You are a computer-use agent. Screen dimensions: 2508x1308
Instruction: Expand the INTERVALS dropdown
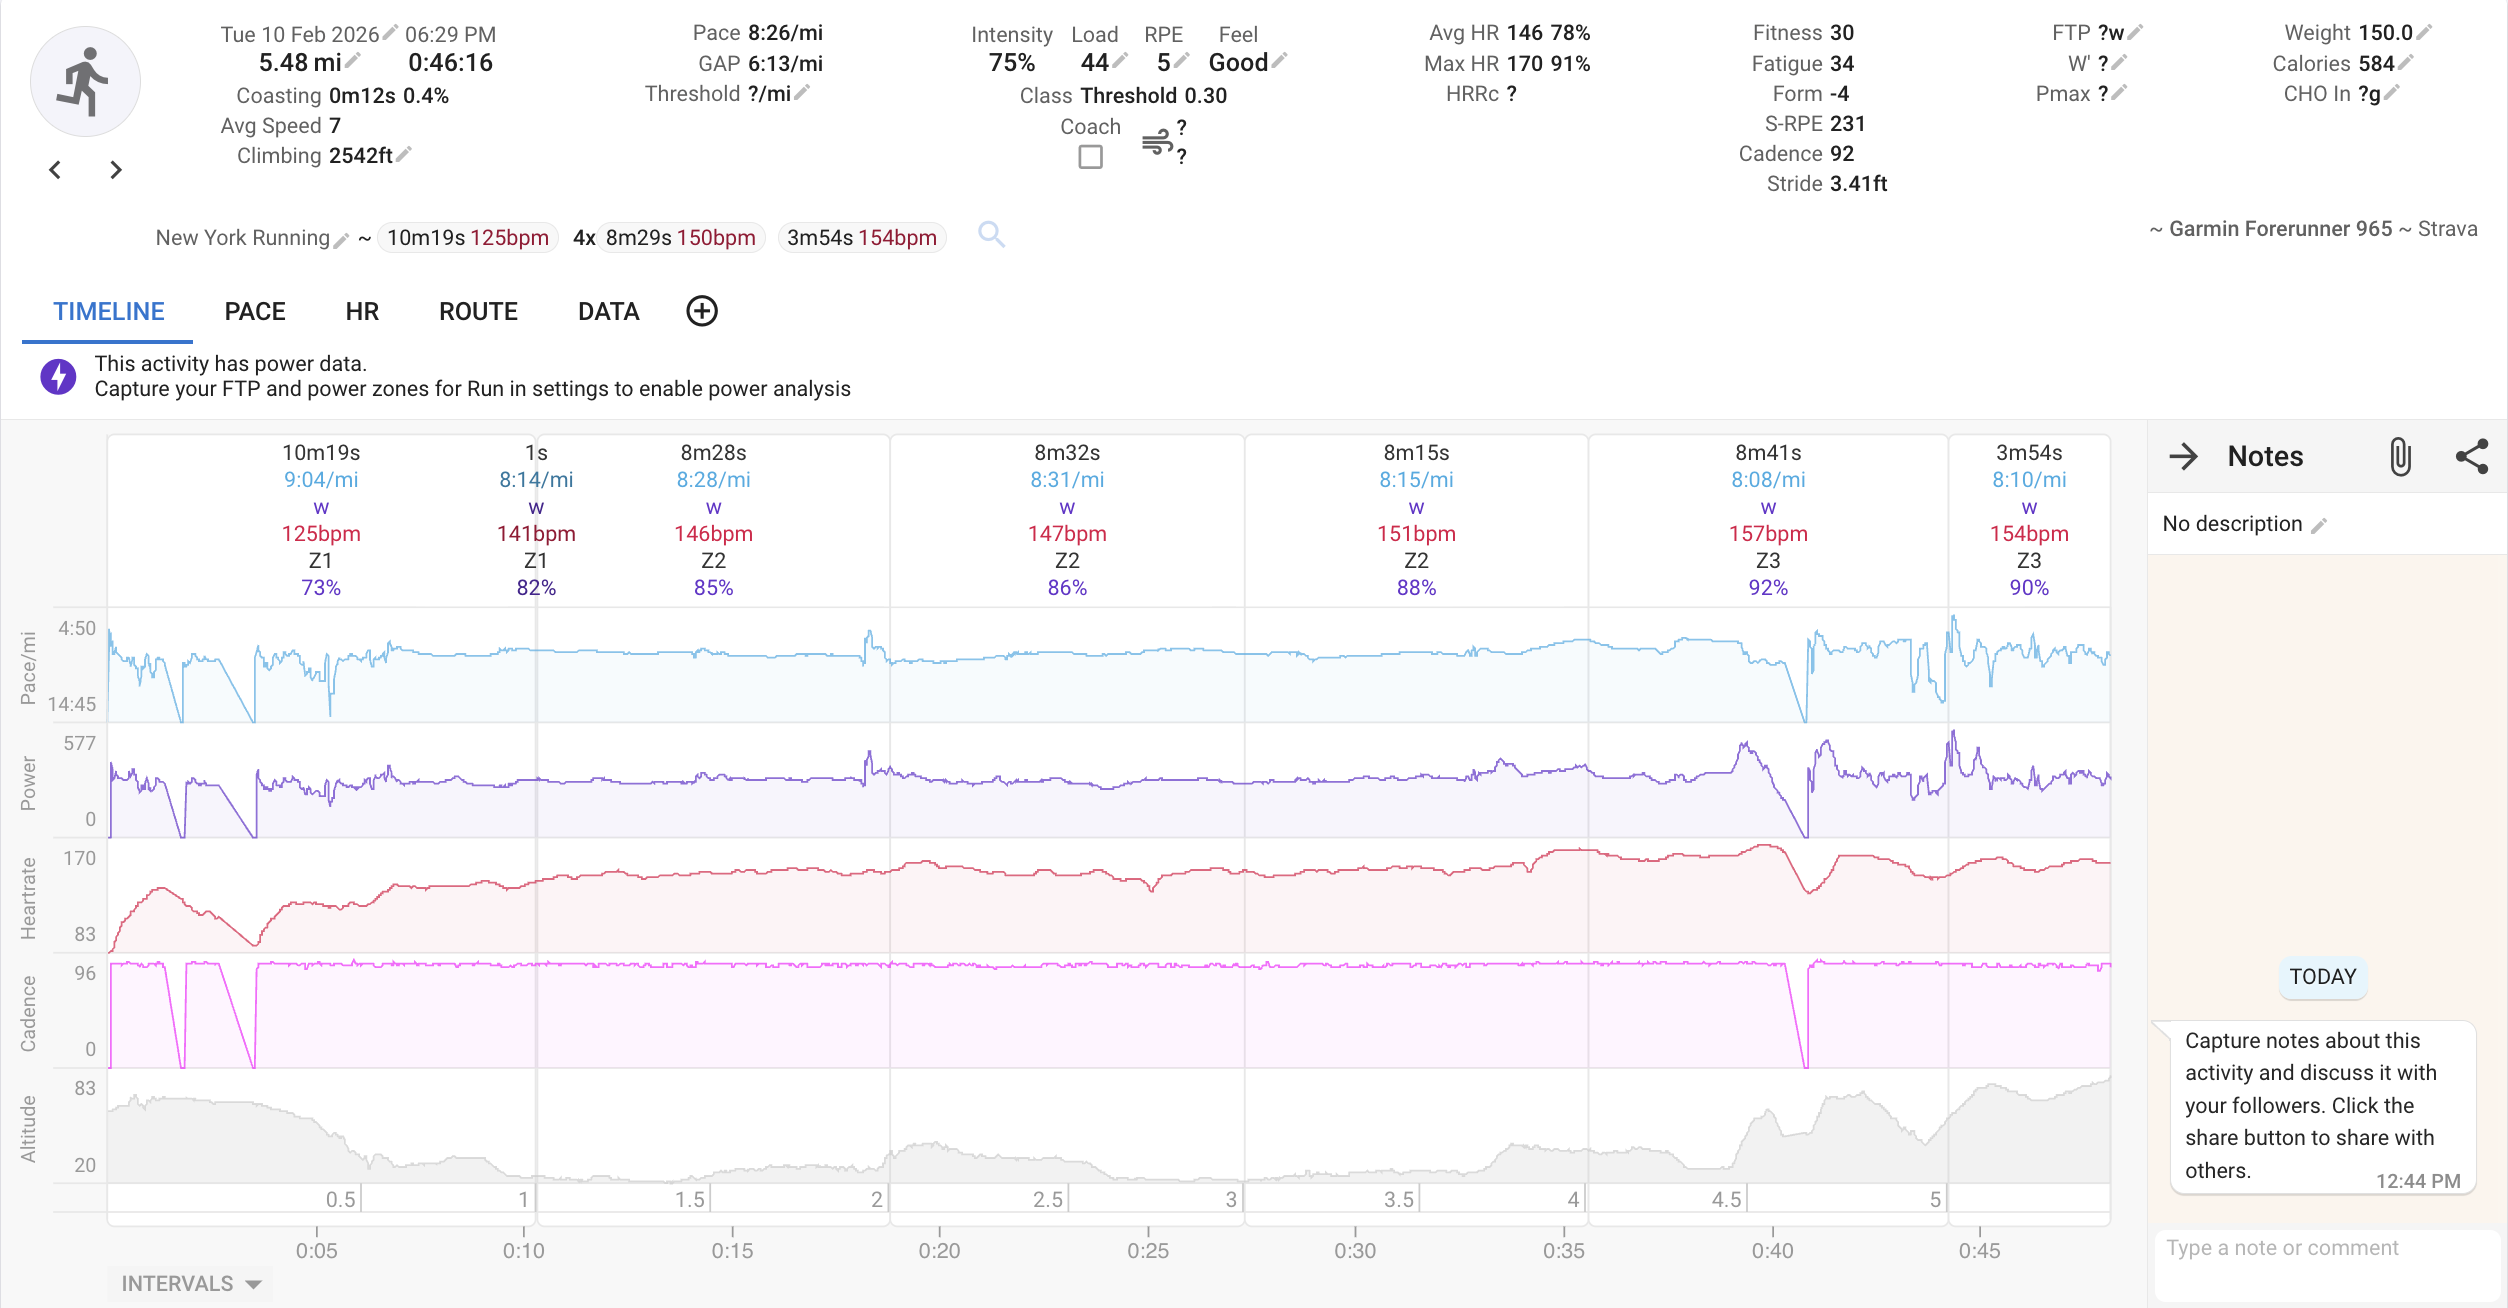tap(190, 1284)
